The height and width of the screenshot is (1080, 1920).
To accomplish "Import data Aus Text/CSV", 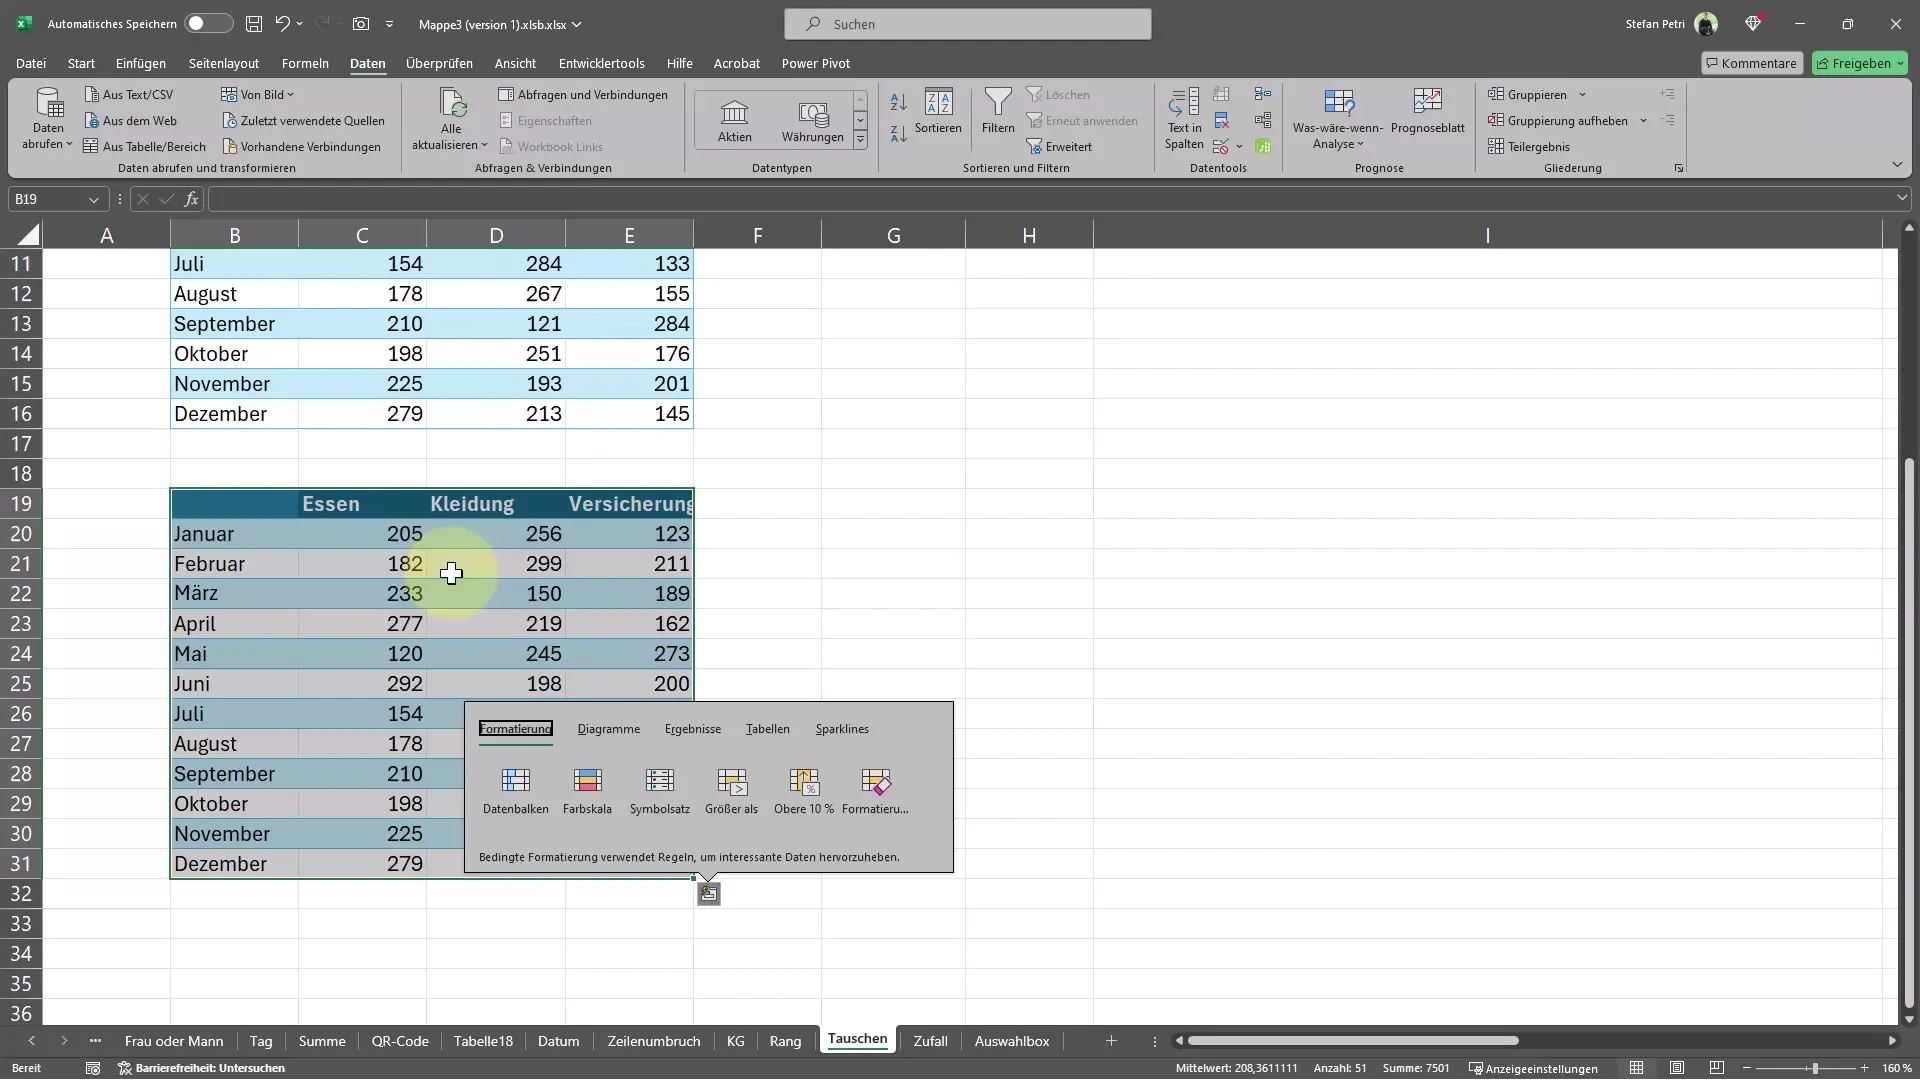I will coord(129,95).
